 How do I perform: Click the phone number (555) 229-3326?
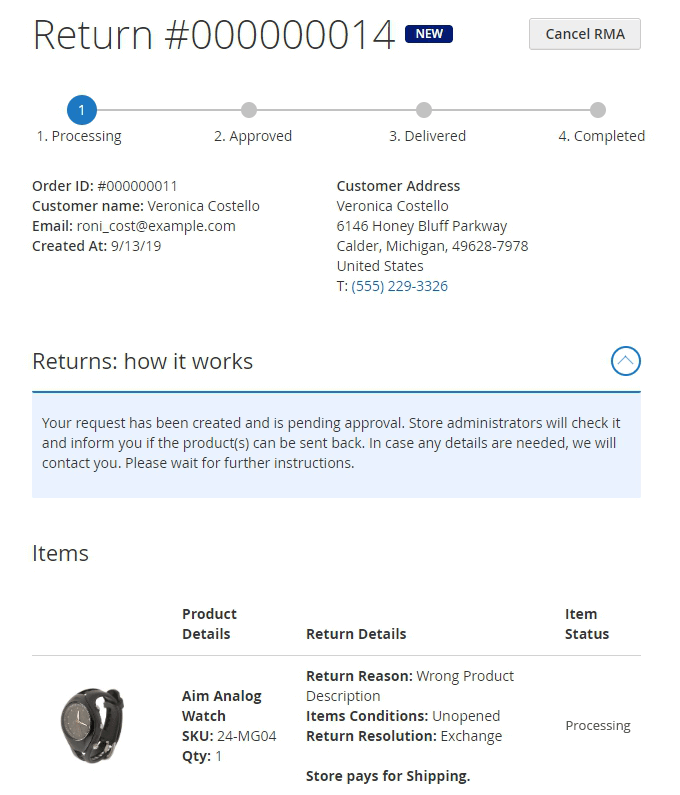pos(399,286)
